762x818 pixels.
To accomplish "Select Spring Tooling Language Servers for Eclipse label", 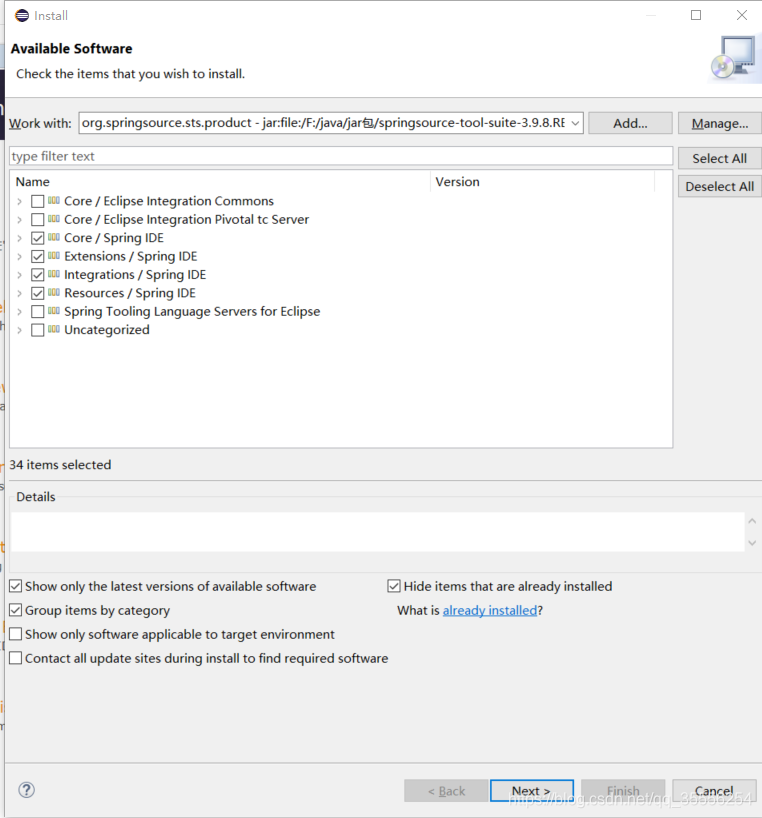I will coord(192,311).
